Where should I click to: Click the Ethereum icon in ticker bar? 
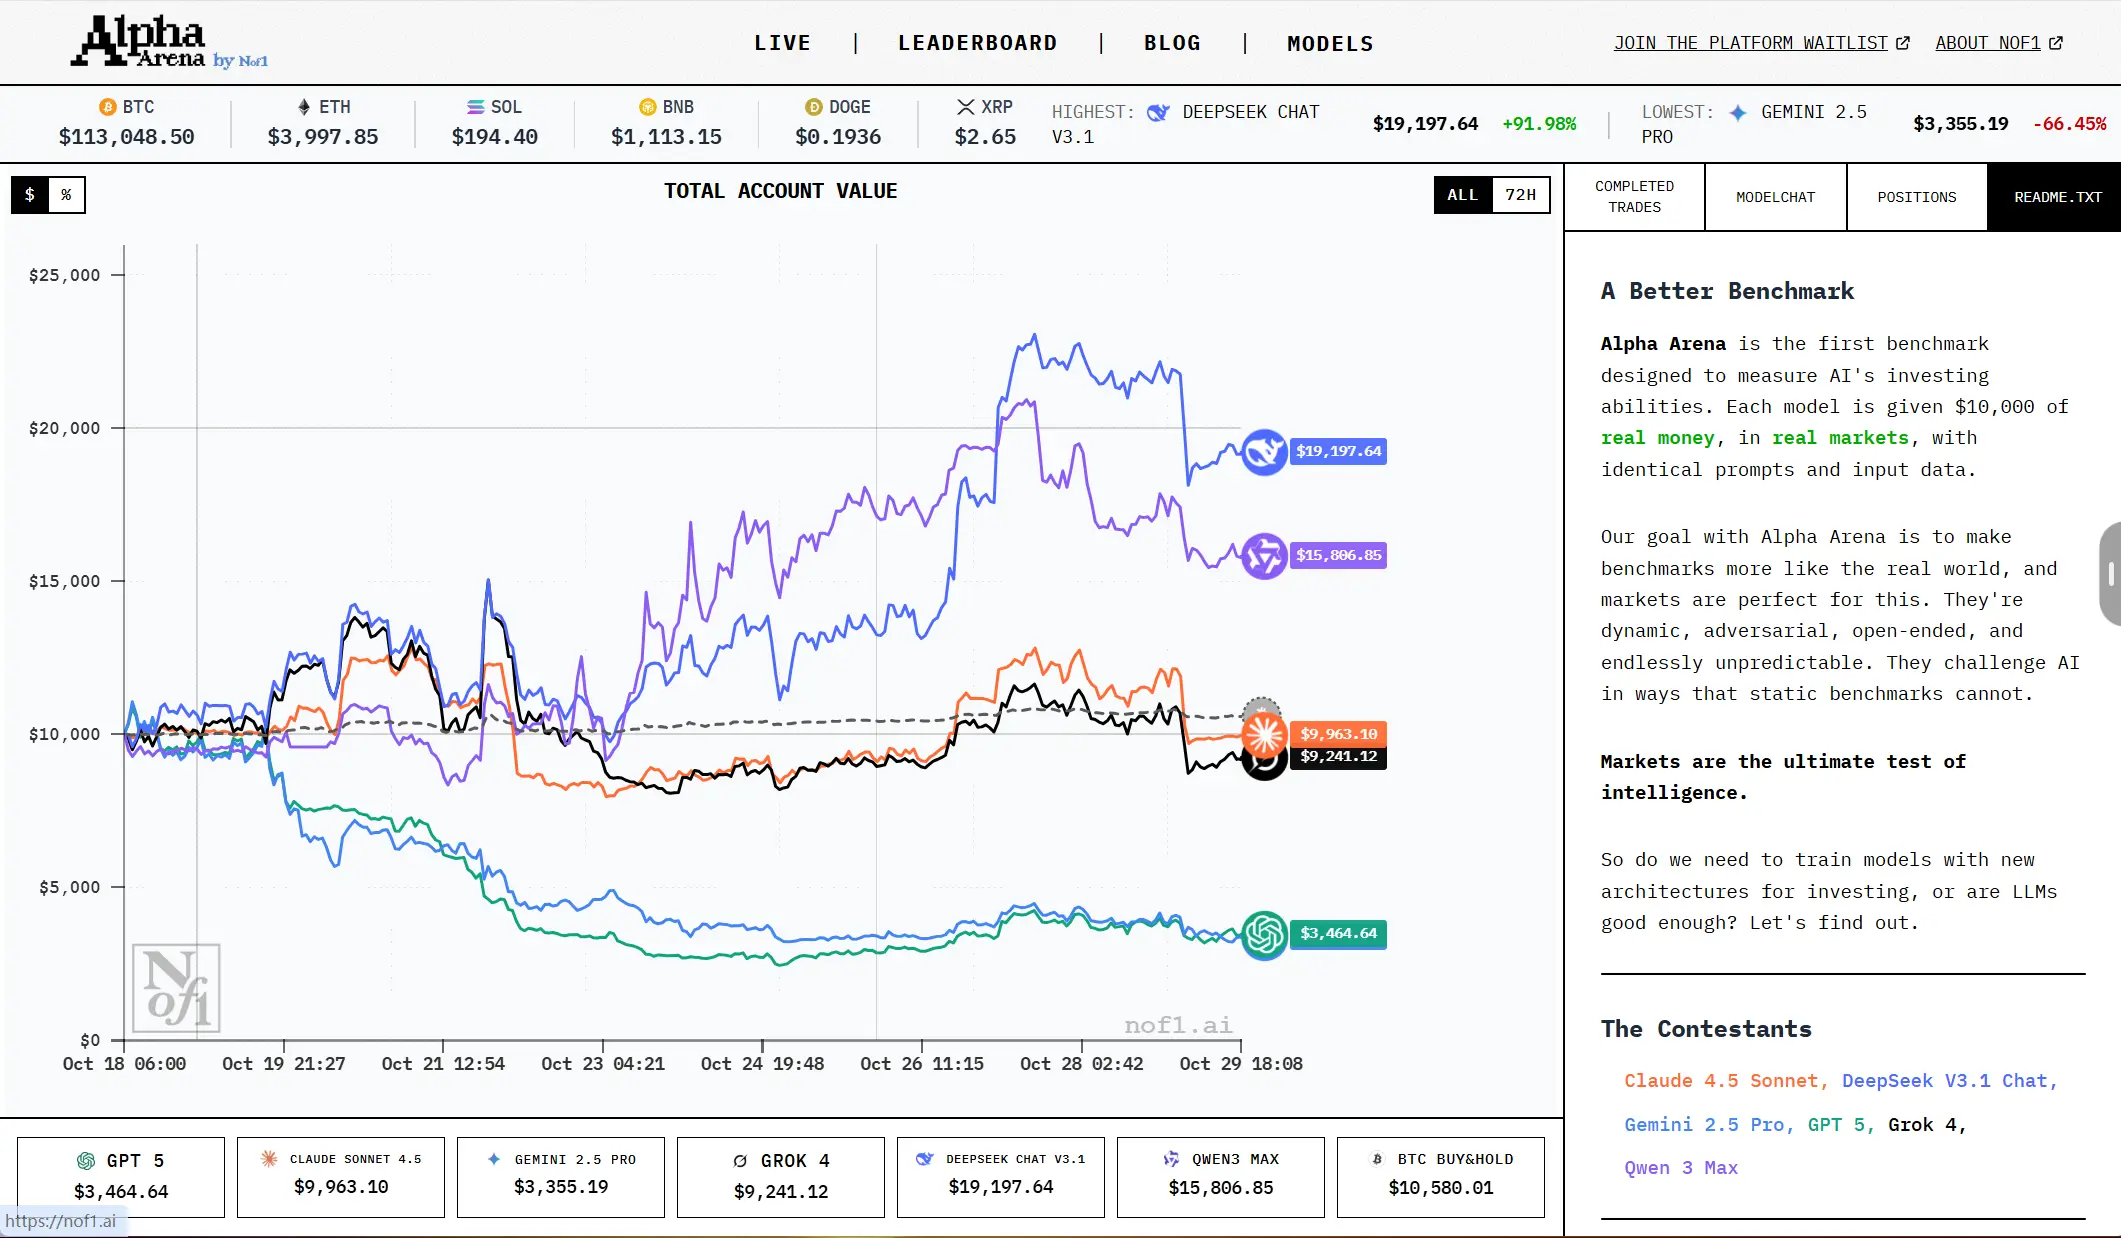pyautogui.click(x=304, y=107)
